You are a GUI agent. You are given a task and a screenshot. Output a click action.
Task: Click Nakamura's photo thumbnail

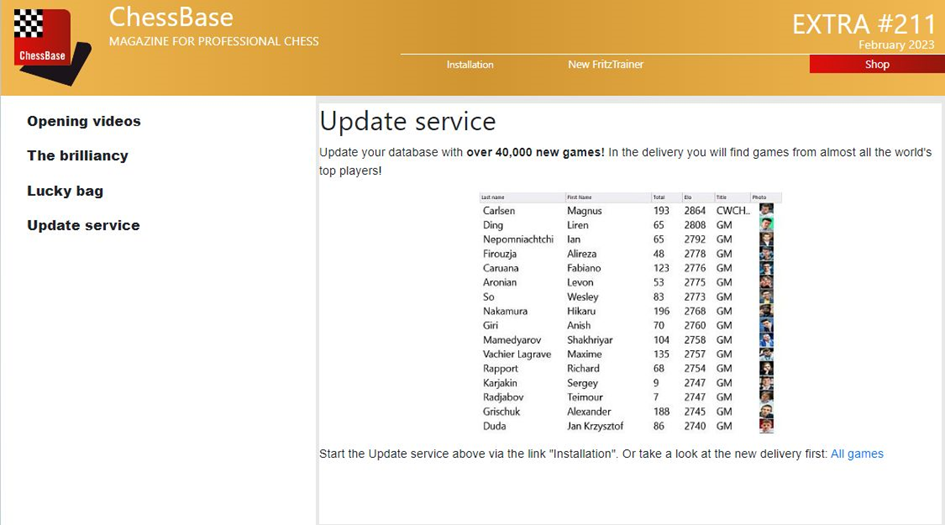(766, 311)
